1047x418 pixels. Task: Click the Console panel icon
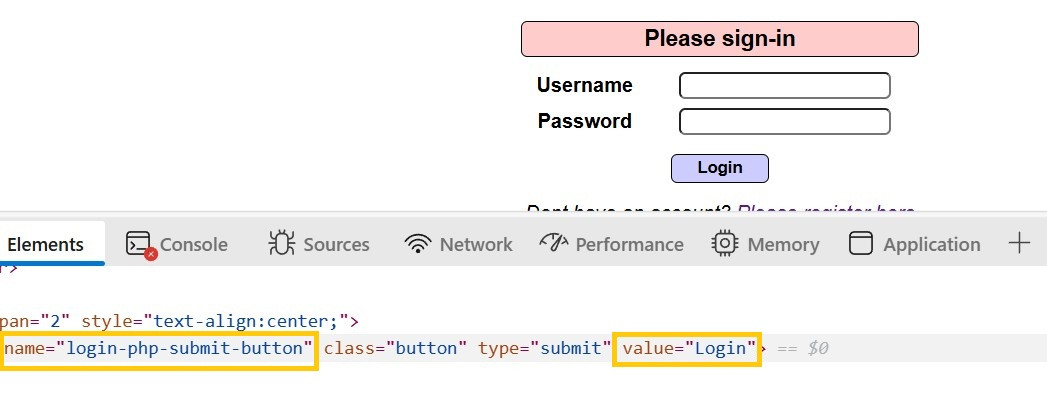click(138, 244)
